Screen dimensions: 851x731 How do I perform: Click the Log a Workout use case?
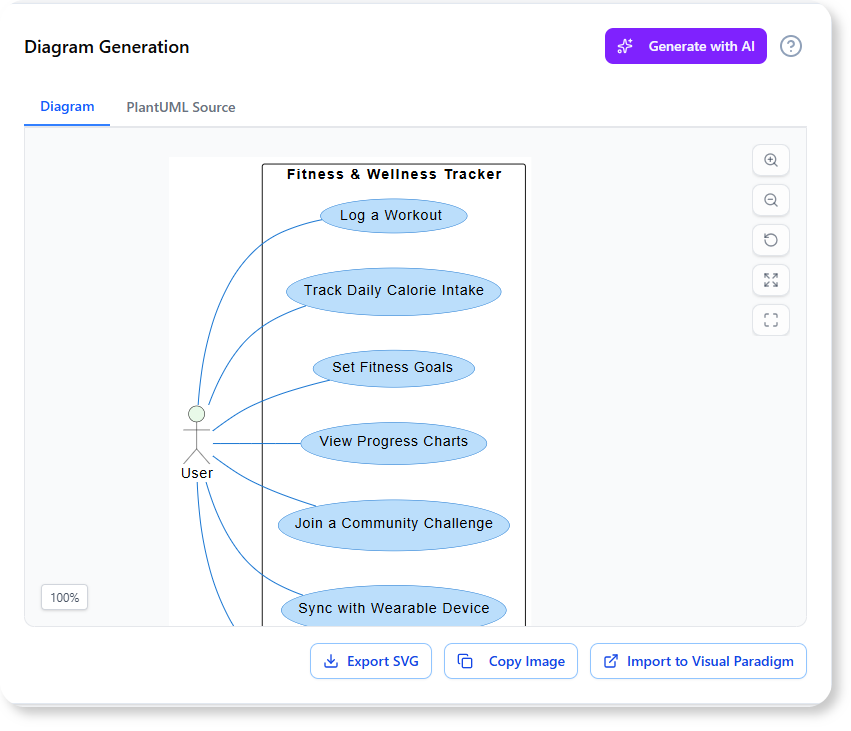coord(394,215)
